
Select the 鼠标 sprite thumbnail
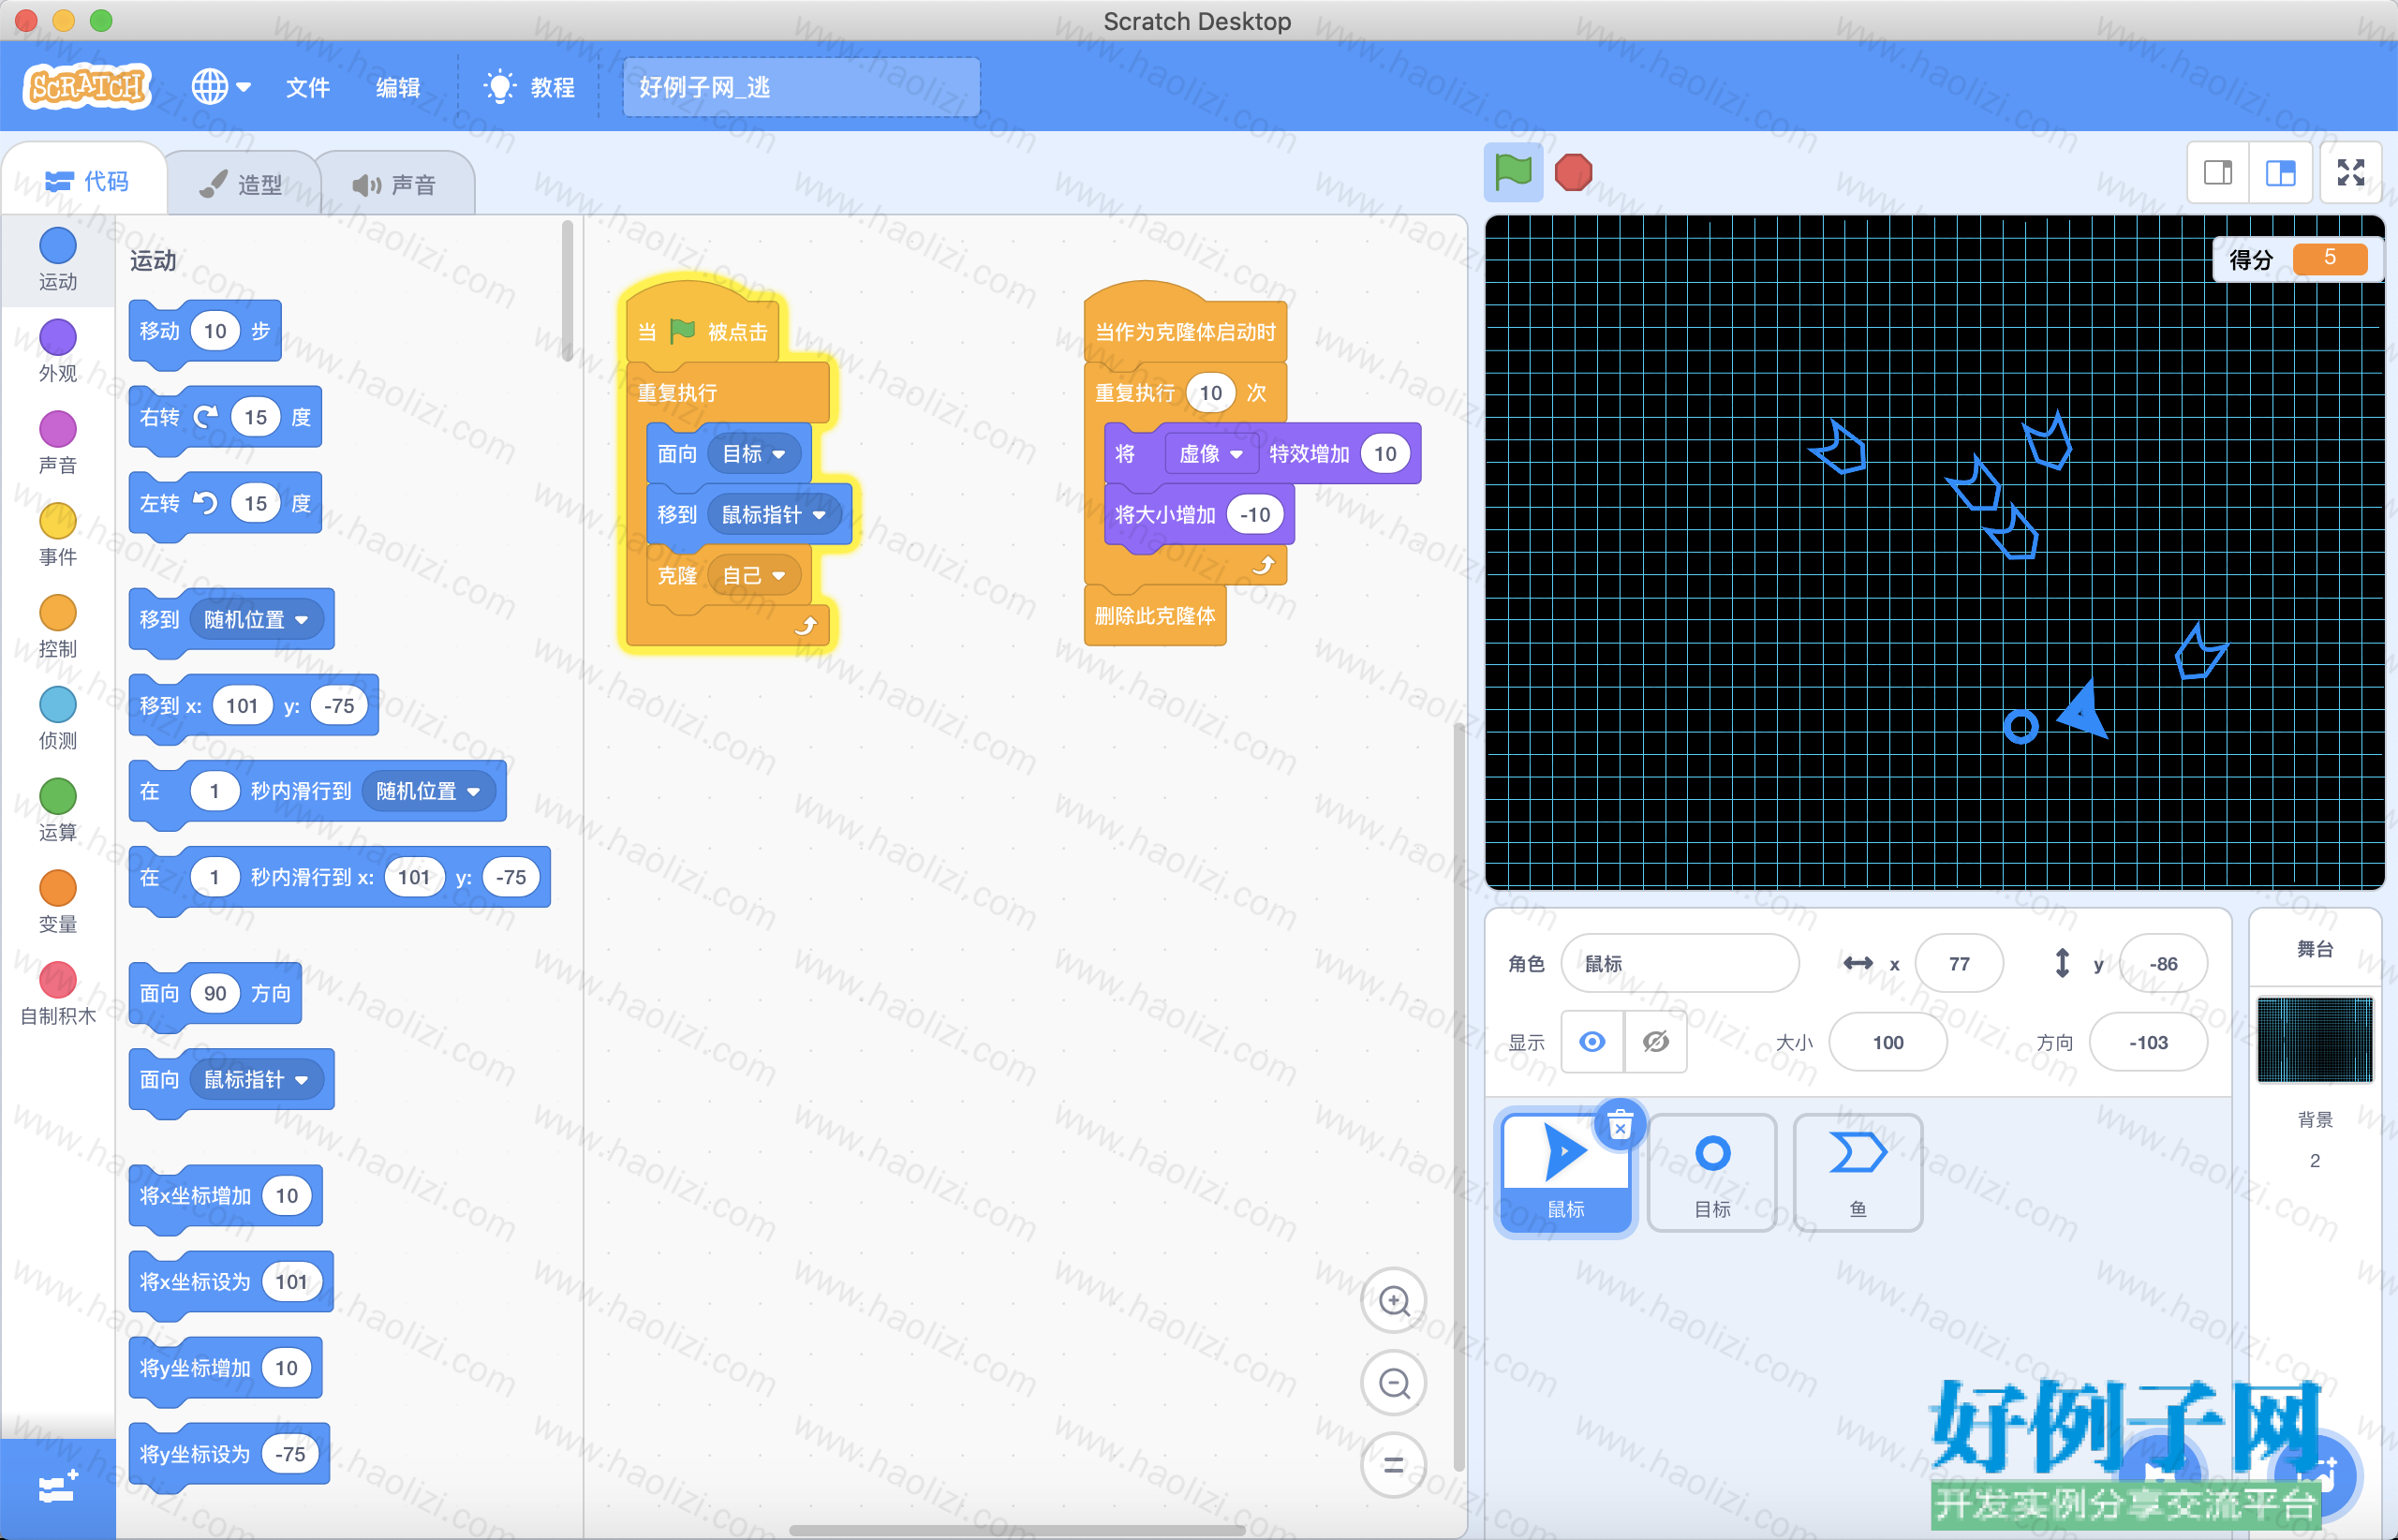pyautogui.click(x=1566, y=1174)
